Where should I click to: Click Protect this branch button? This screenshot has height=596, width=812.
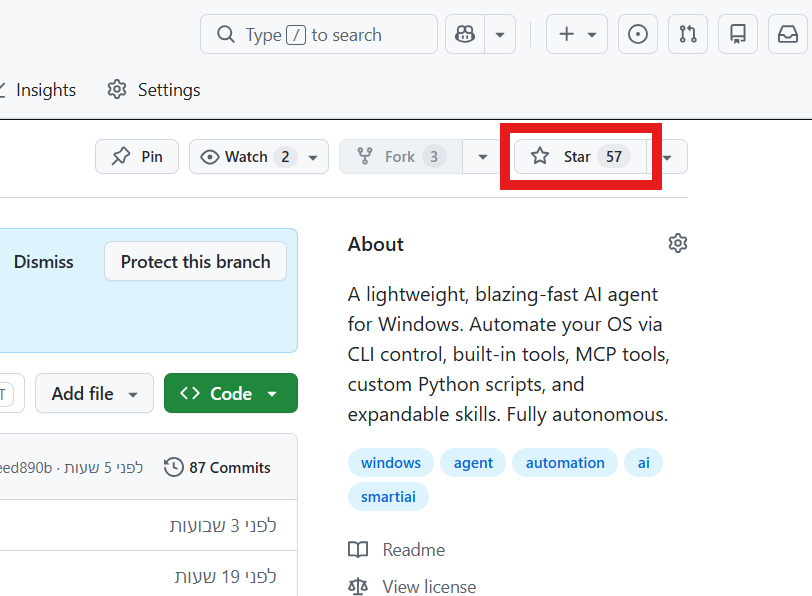195,261
